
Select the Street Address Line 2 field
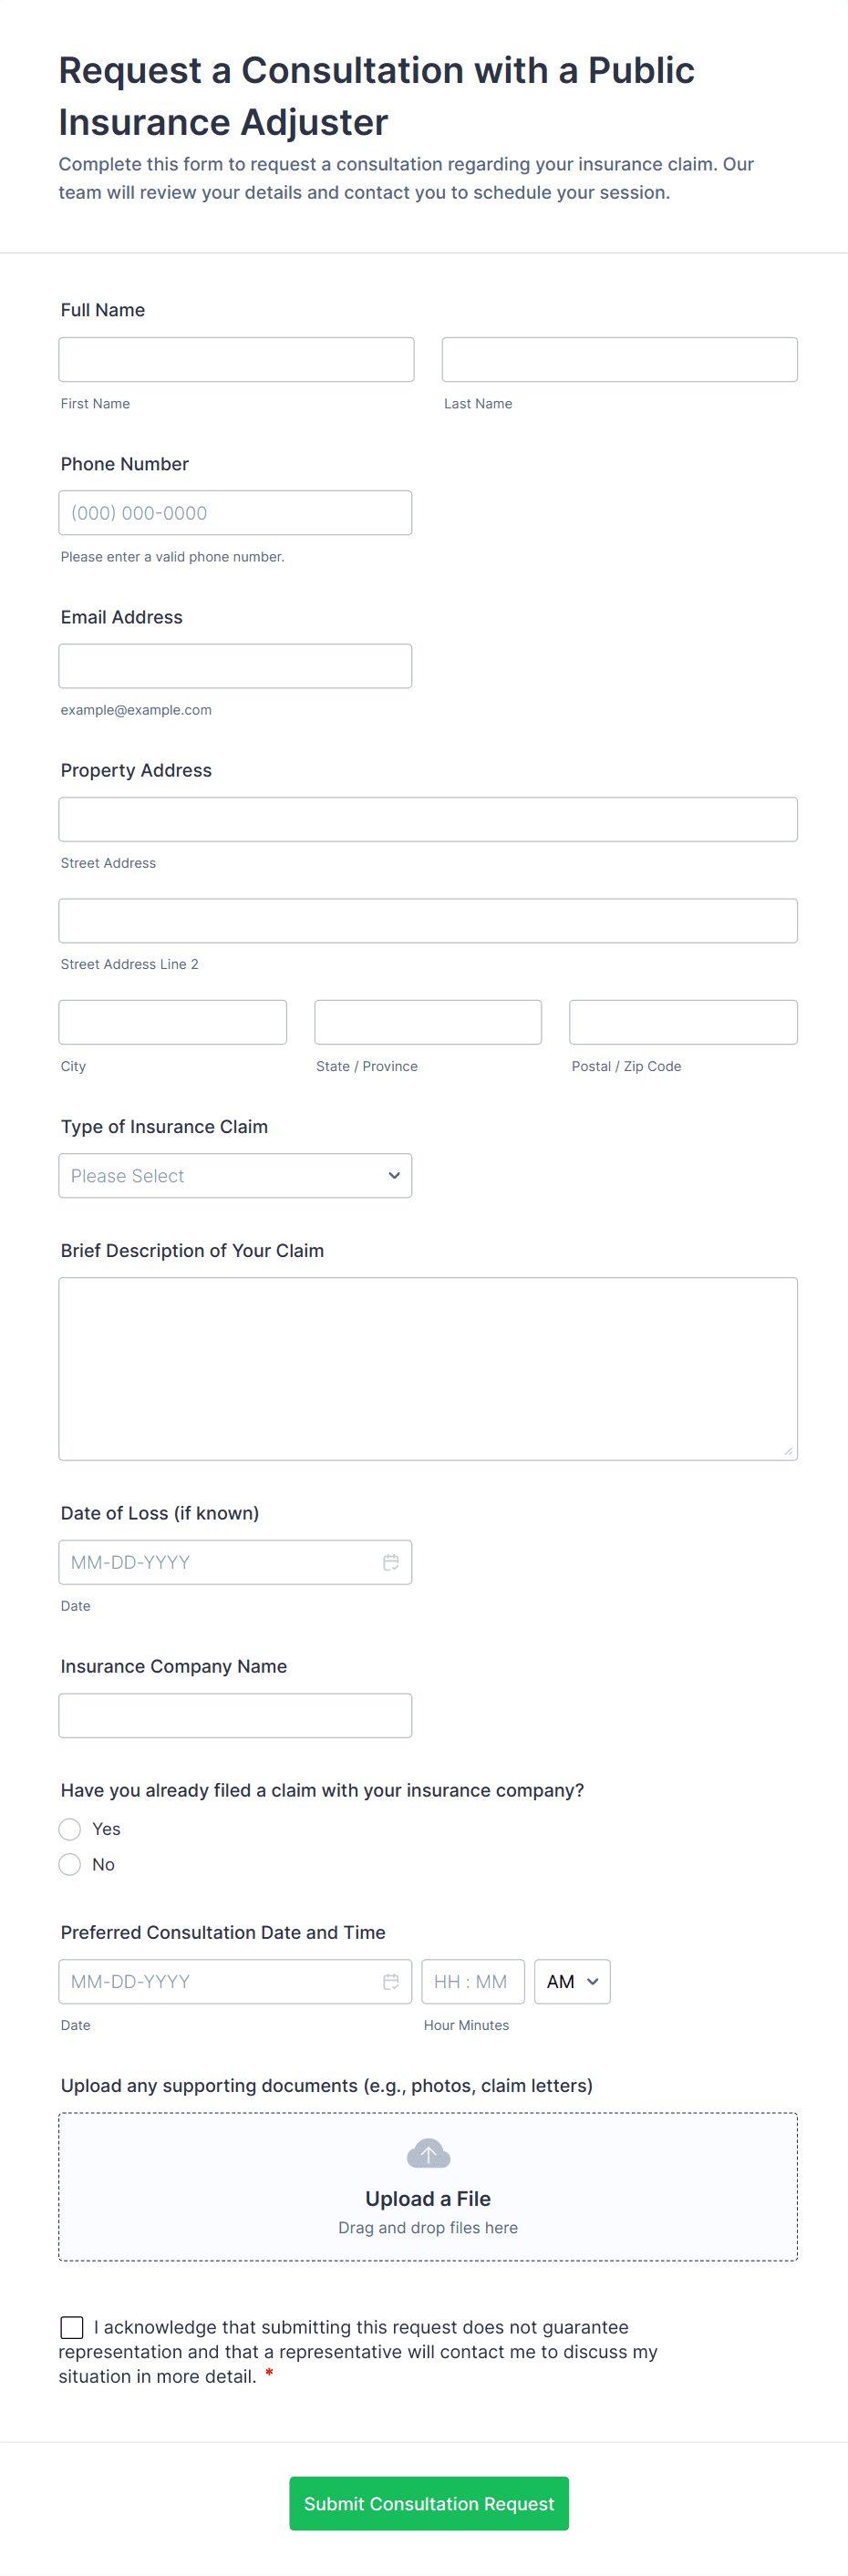click(428, 921)
